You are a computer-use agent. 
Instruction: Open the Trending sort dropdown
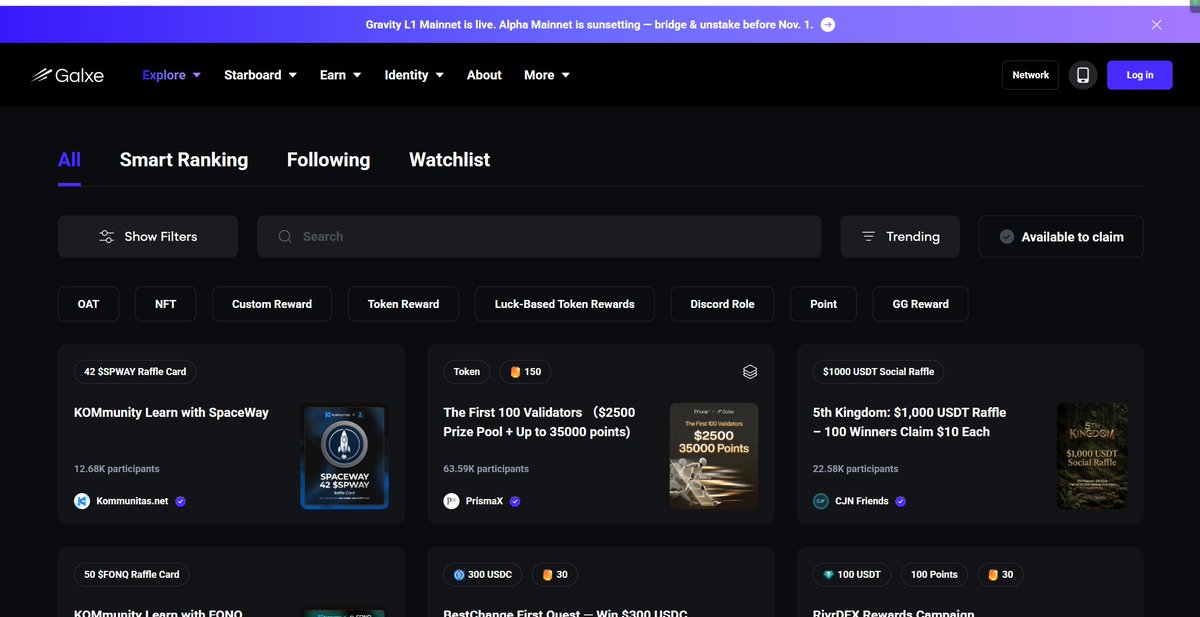pos(900,237)
